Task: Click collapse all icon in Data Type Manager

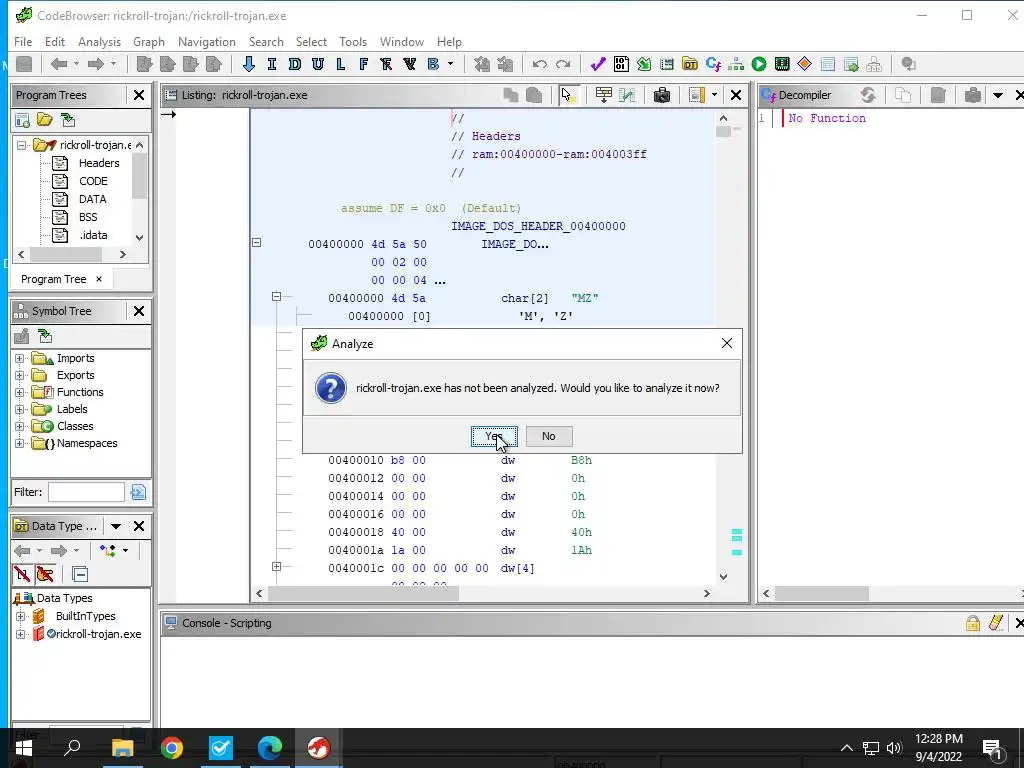Action: pos(80,574)
